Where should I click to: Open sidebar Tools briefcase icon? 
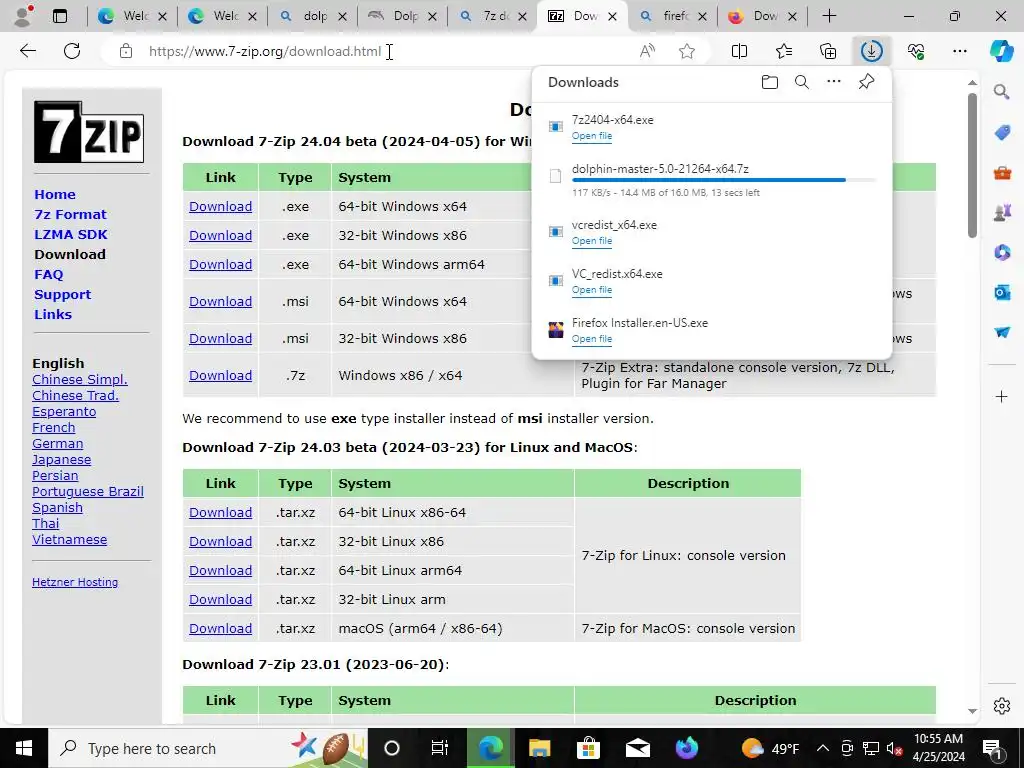click(x=1002, y=173)
